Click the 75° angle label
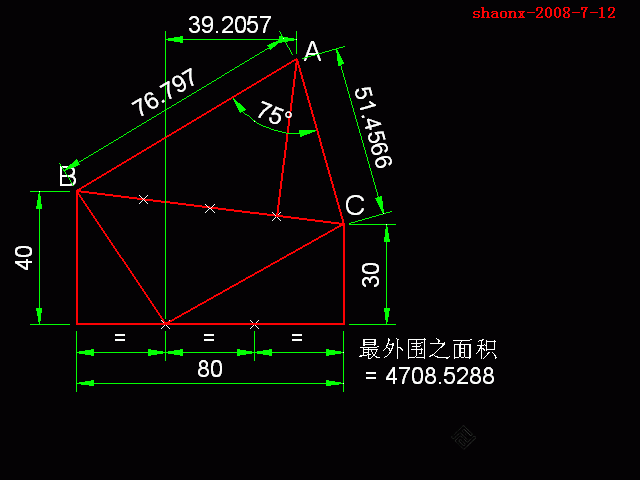Image resolution: width=640 pixels, height=480 pixels. pyautogui.click(x=275, y=113)
